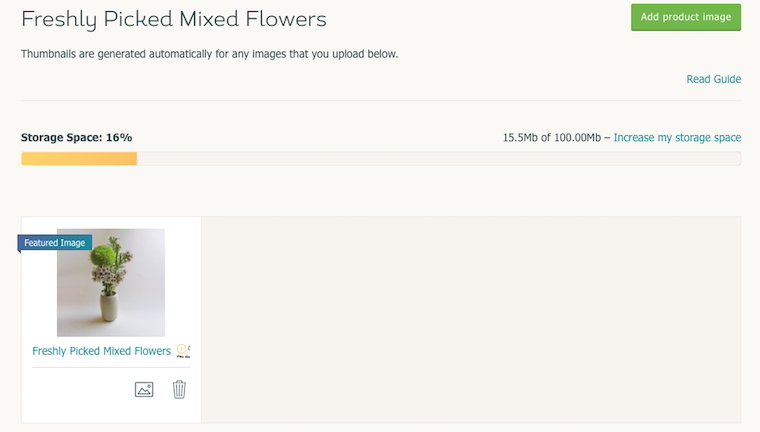Viewport: 760px width, 432px height.
Task: Click the picture icon beside the trash
Action: (144, 389)
